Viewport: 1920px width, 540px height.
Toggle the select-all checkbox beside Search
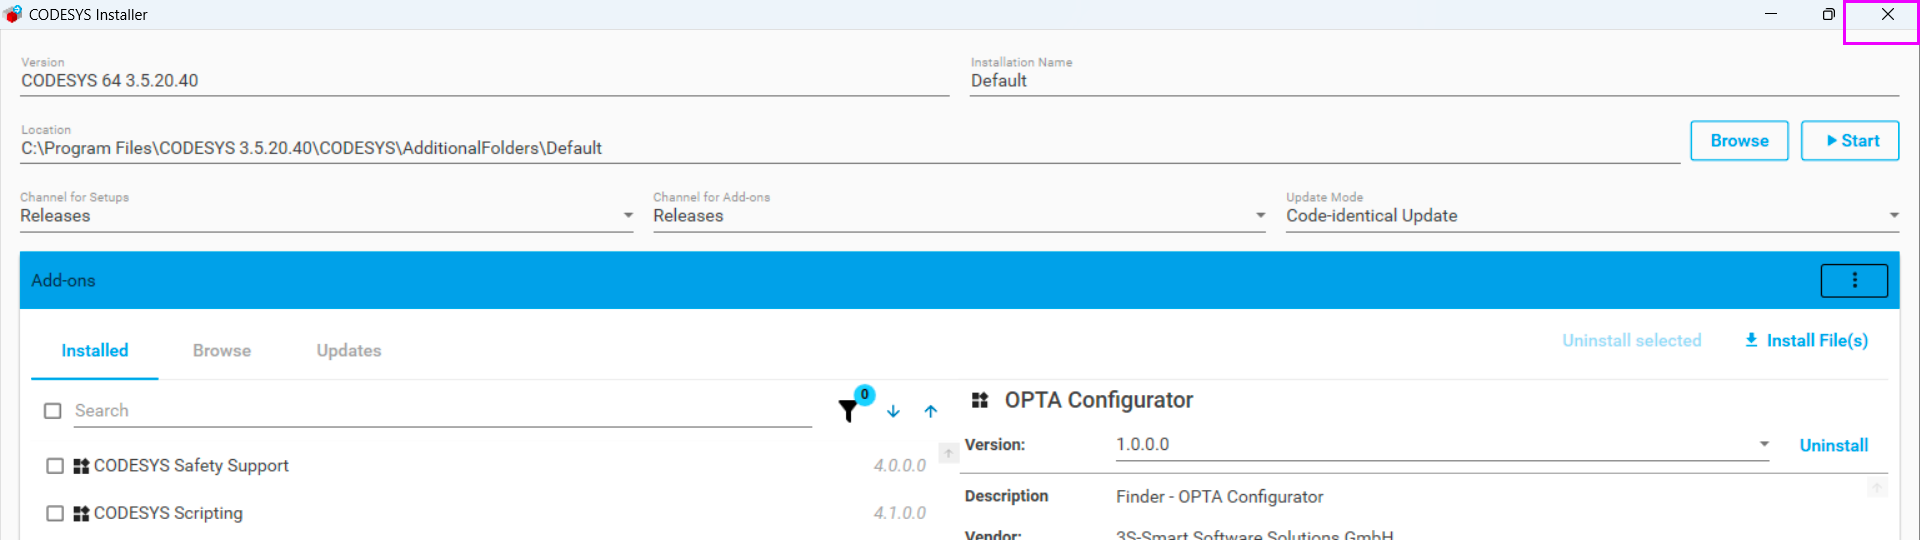click(53, 411)
